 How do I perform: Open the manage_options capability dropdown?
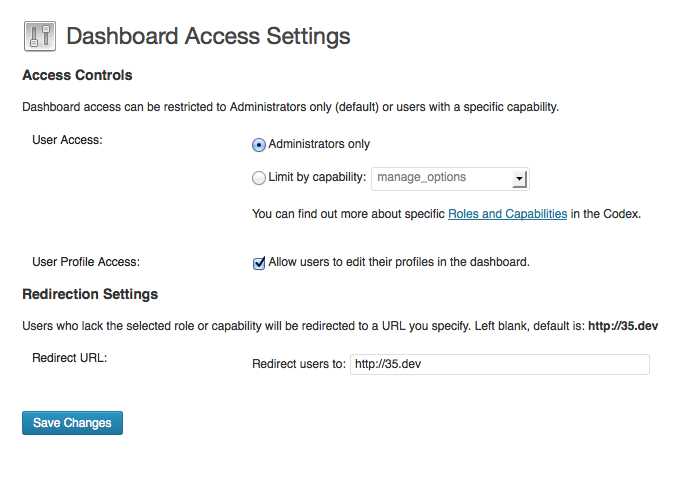tap(450, 179)
